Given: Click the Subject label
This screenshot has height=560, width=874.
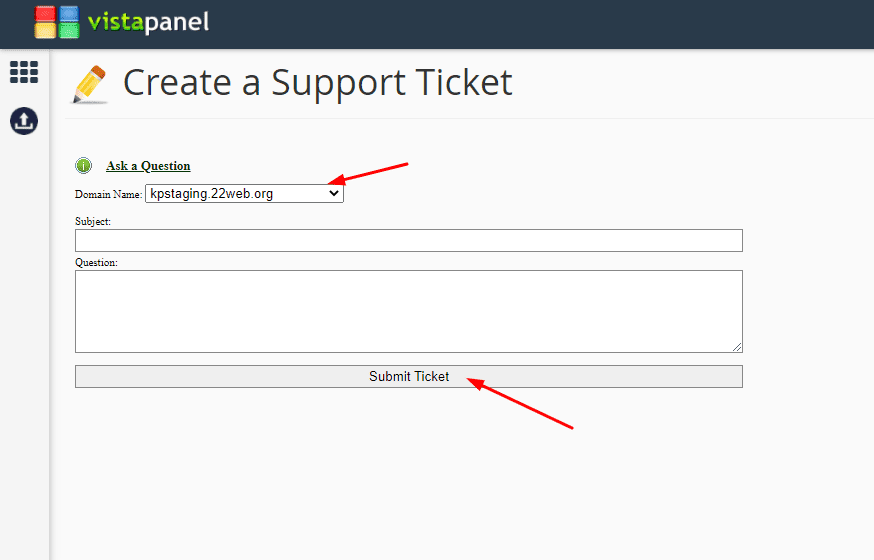Looking at the screenshot, I should [93, 221].
